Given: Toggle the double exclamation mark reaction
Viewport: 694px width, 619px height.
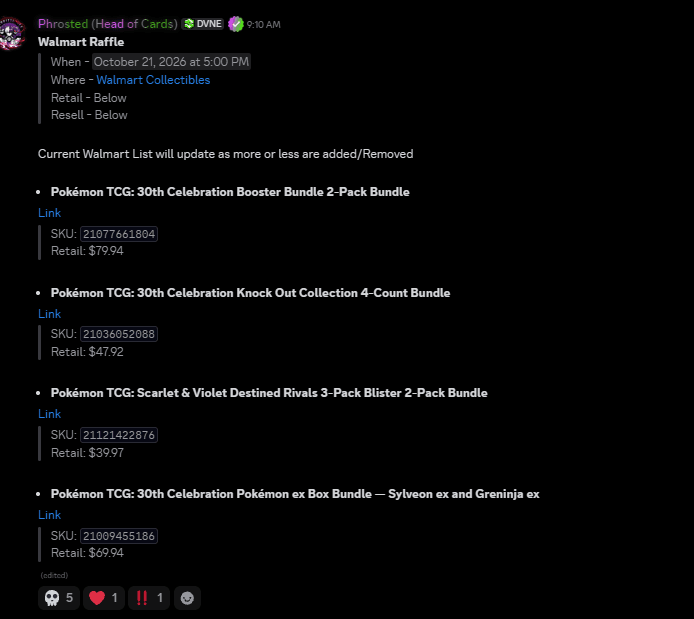Looking at the screenshot, I should tap(149, 598).
